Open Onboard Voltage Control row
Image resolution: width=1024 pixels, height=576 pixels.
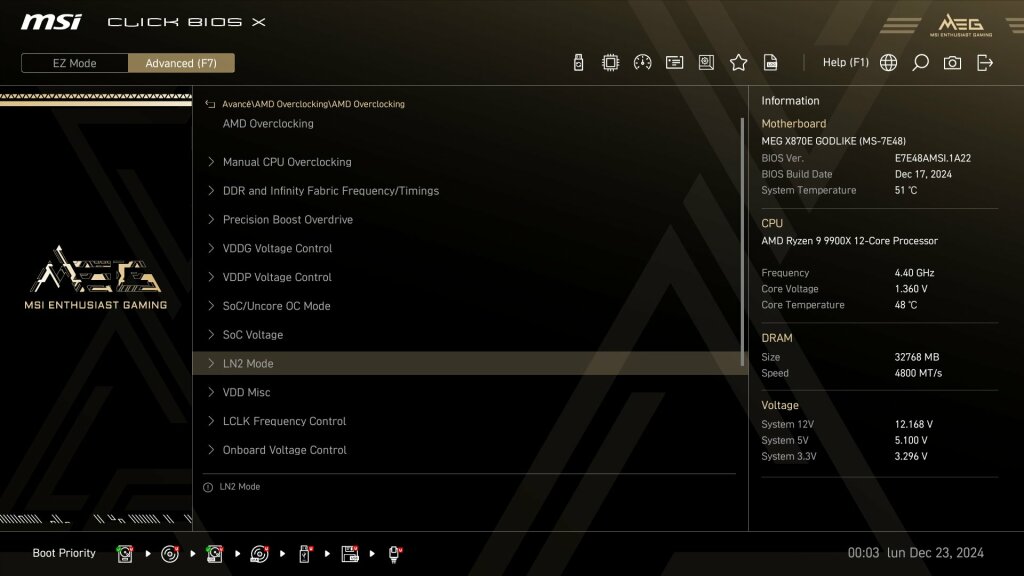pos(469,450)
